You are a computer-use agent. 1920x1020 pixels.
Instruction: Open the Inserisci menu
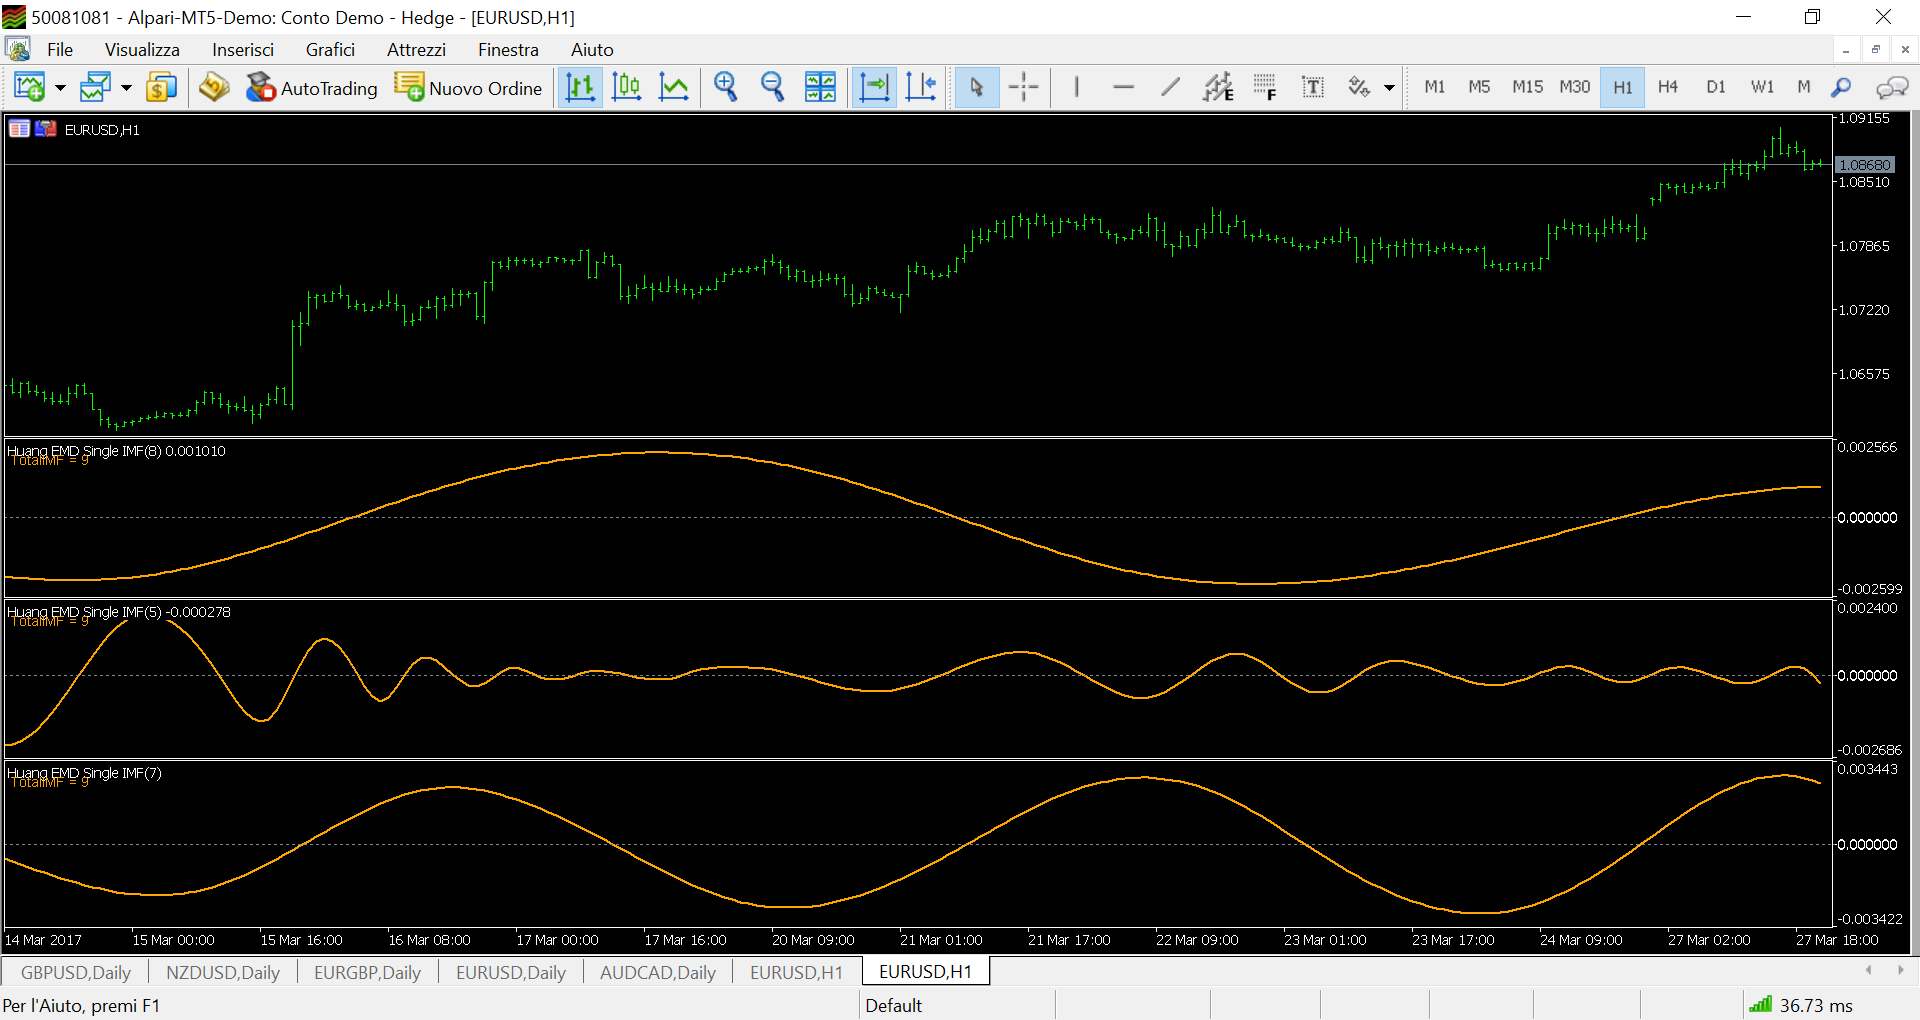(x=242, y=50)
